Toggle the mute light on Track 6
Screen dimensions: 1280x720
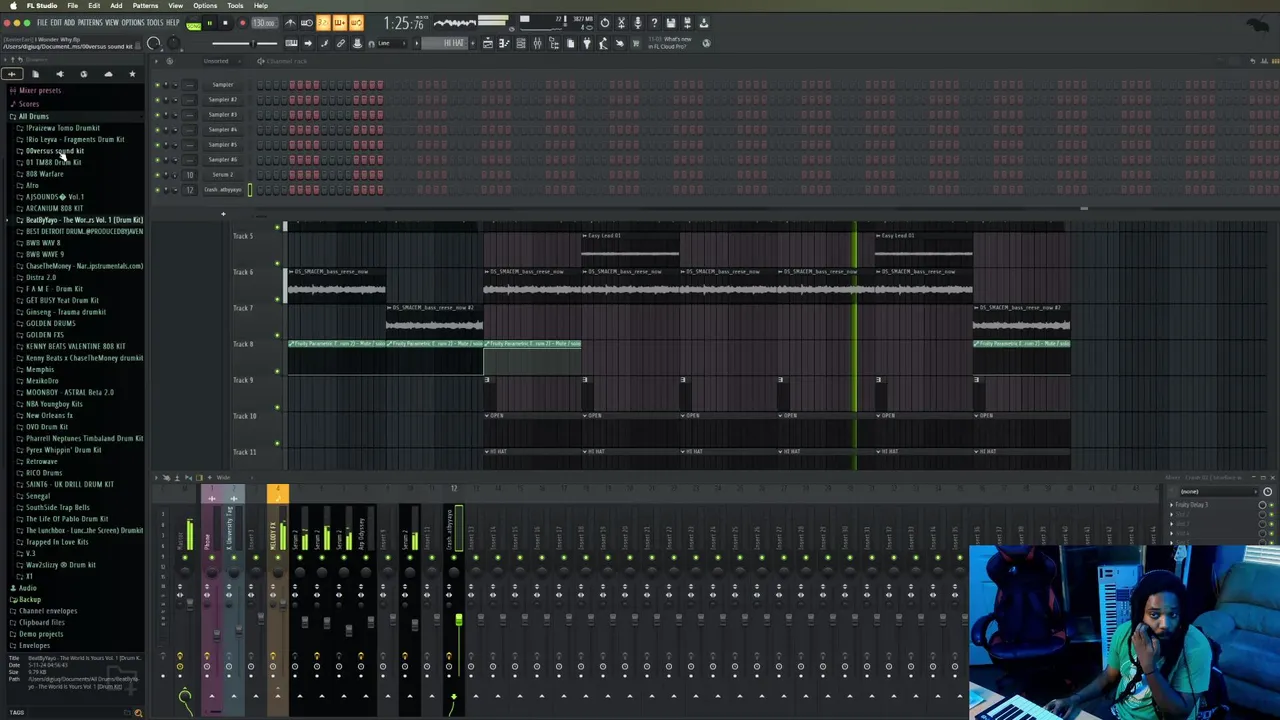click(x=277, y=299)
